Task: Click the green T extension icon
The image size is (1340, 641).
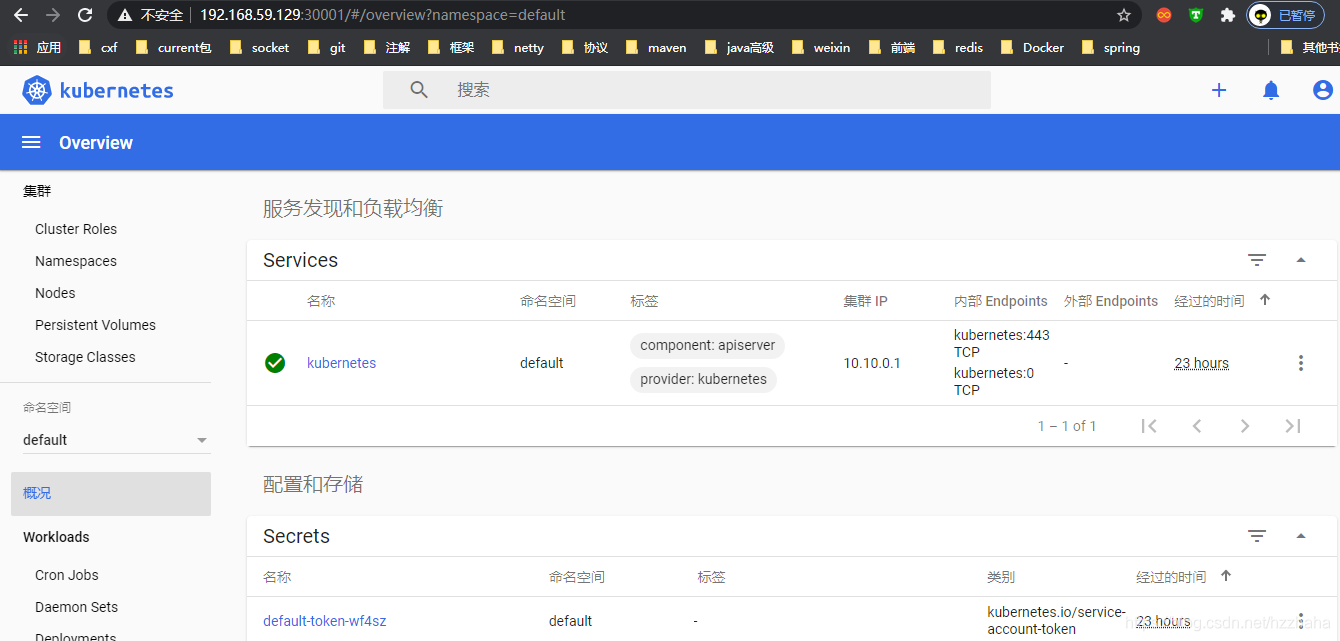Action: pyautogui.click(x=1196, y=15)
